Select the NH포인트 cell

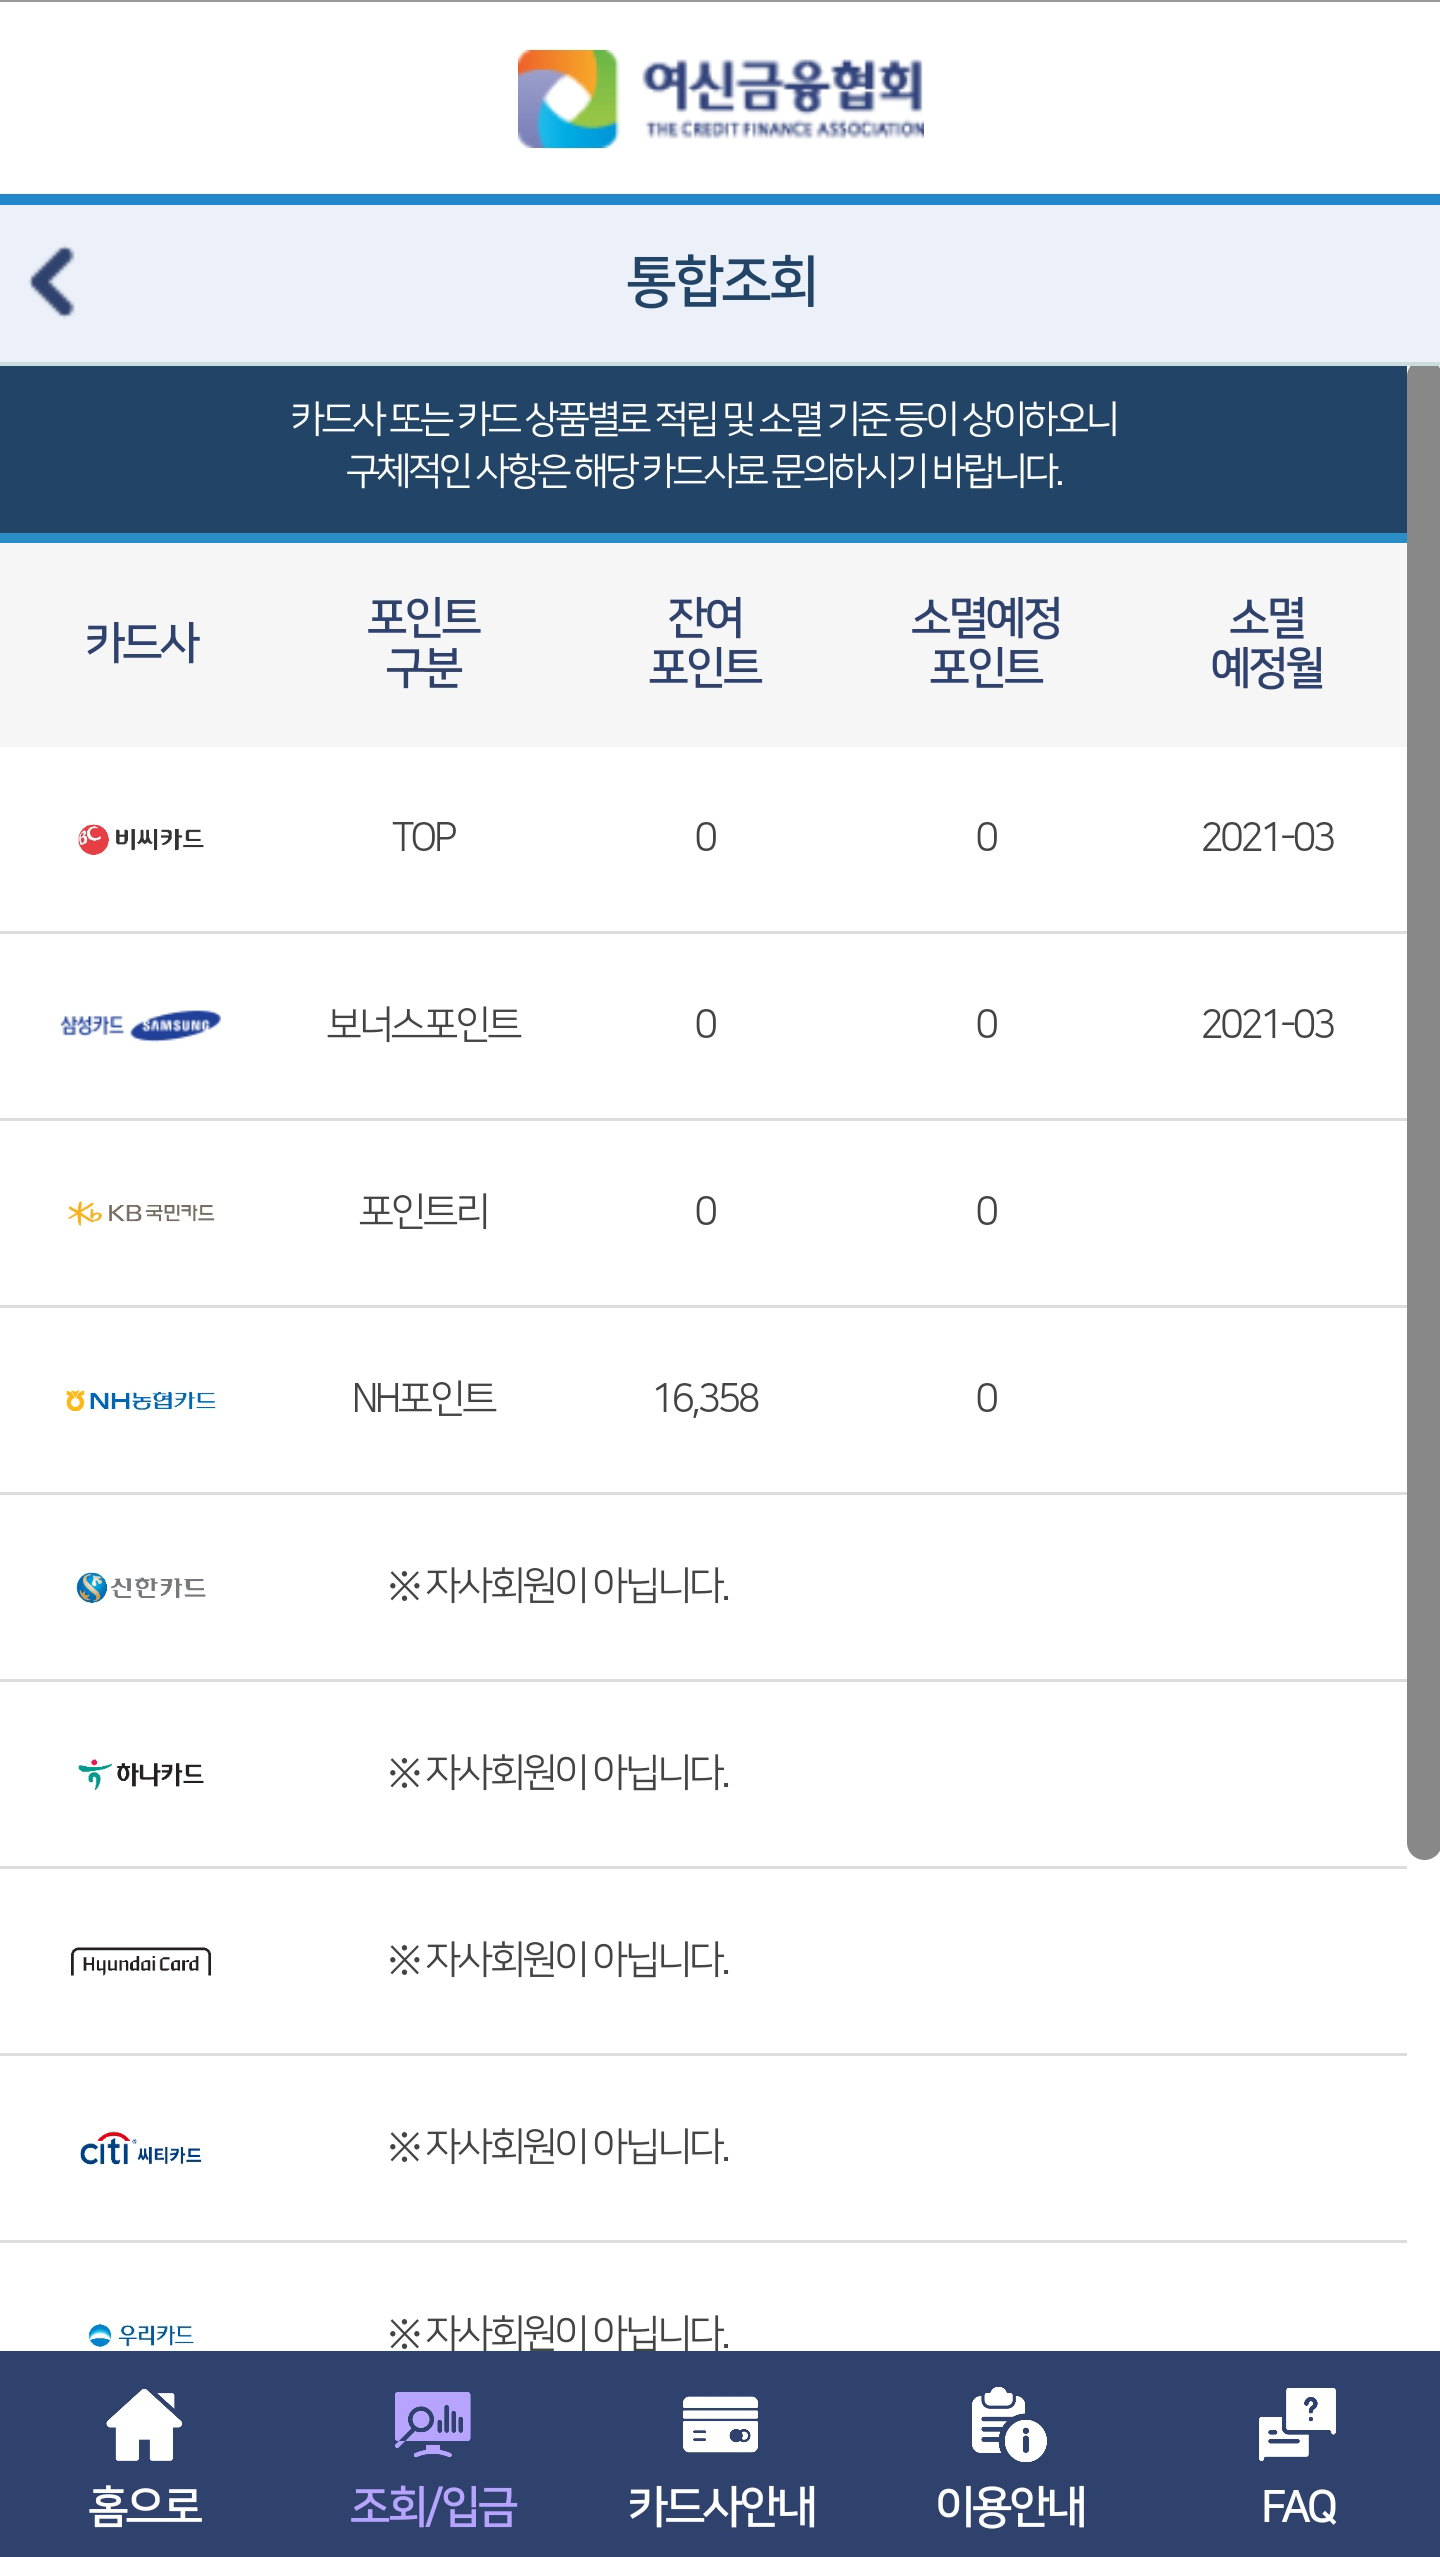(x=424, y=1398)
